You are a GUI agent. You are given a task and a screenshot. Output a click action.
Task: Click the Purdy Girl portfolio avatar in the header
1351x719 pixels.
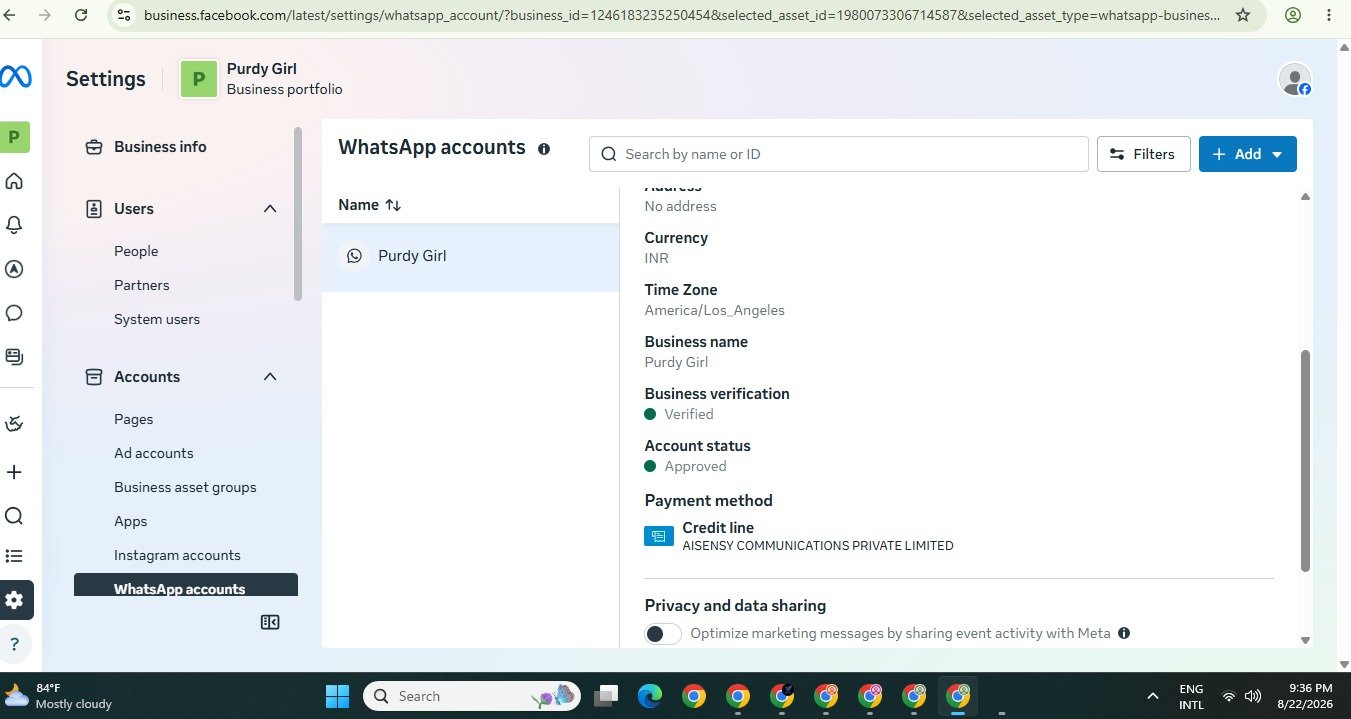[x=199, y=79]
